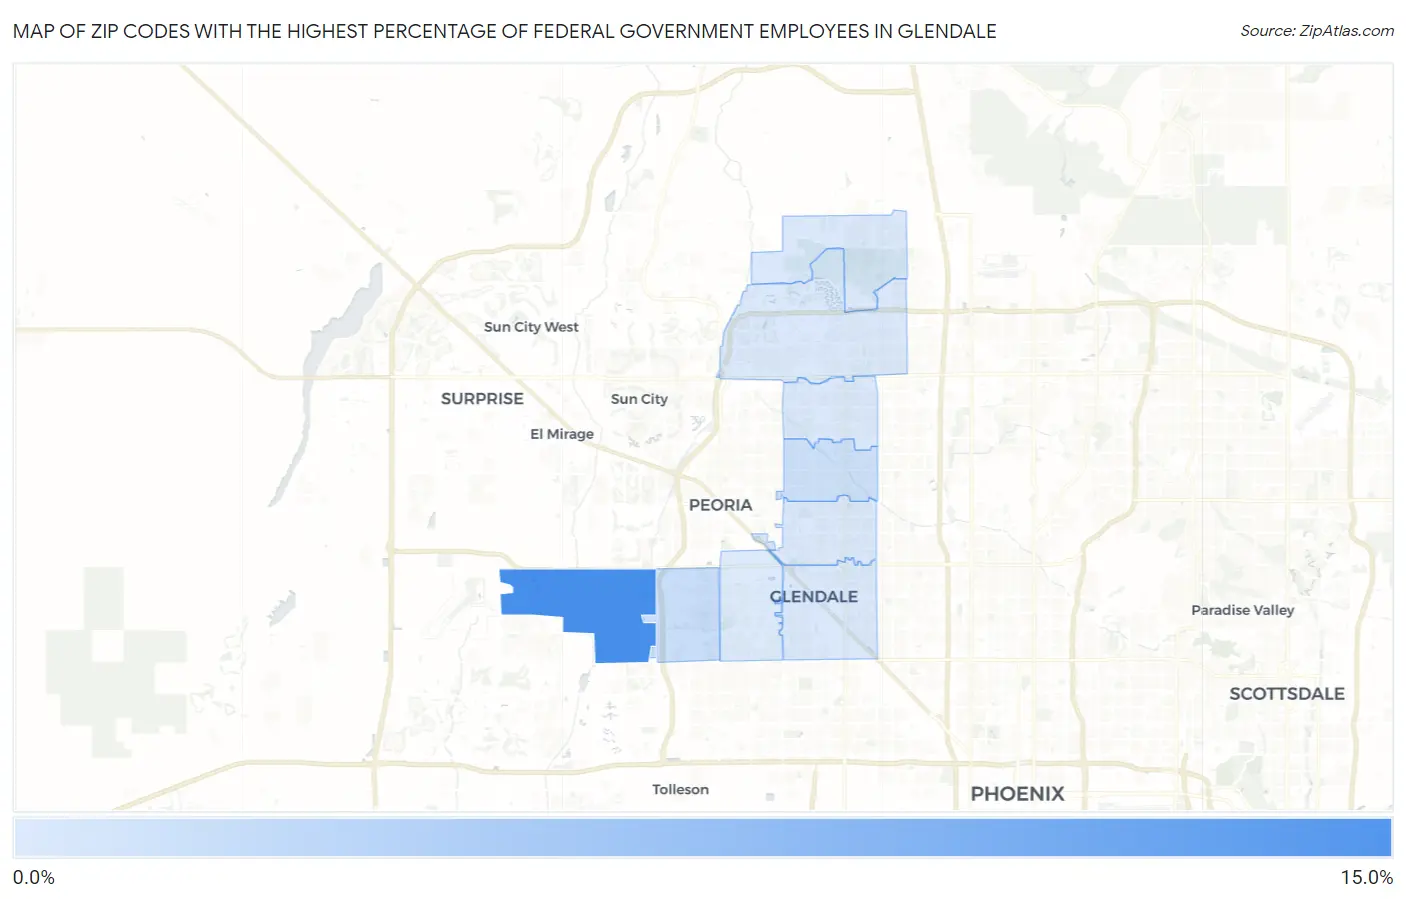The width and height of the screenshot is (1406, 899).
Task: Click the GLENDALE city label
Action: [814, 596]
